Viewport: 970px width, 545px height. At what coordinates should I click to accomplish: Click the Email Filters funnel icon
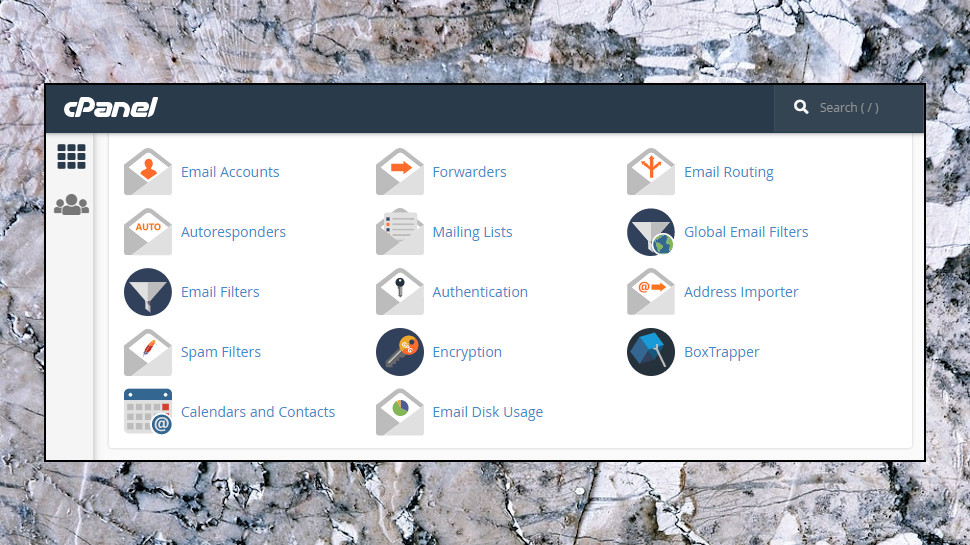pyautogui.click(x=148, y=292)
